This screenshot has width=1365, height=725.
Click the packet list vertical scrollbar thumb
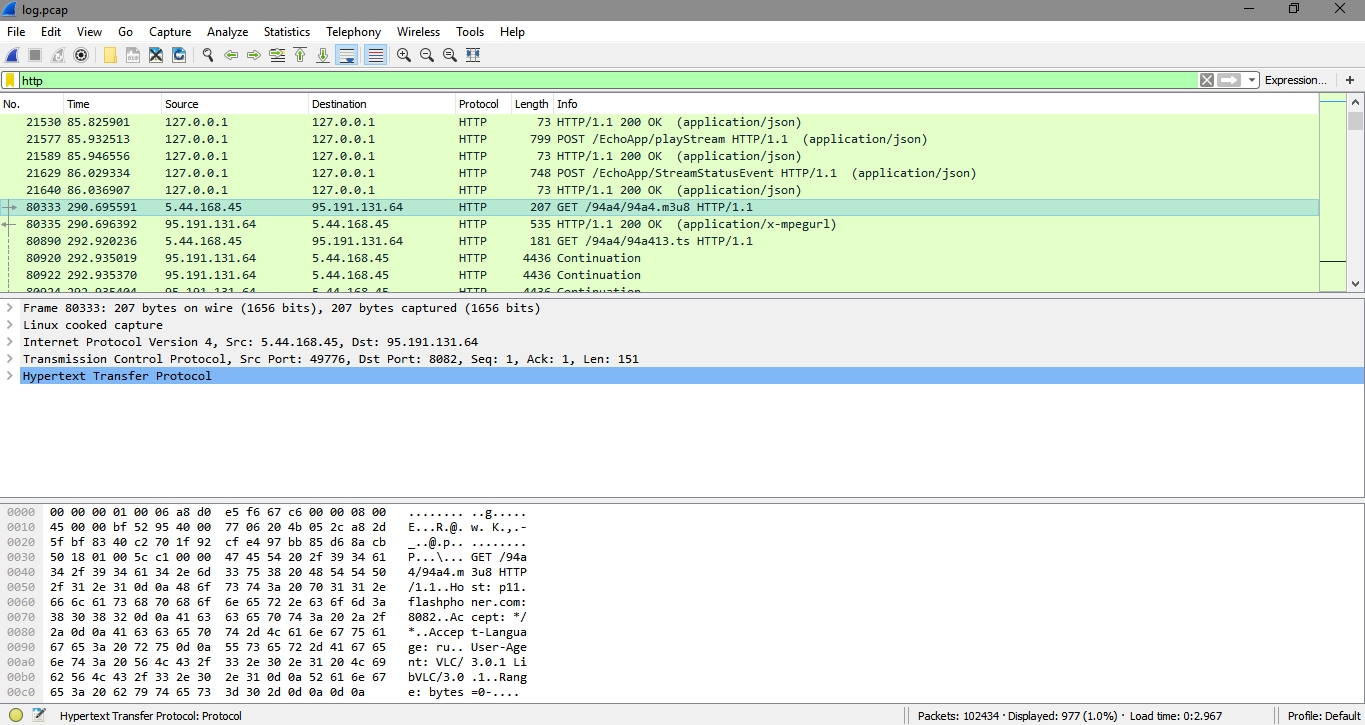click(1355, 121)
